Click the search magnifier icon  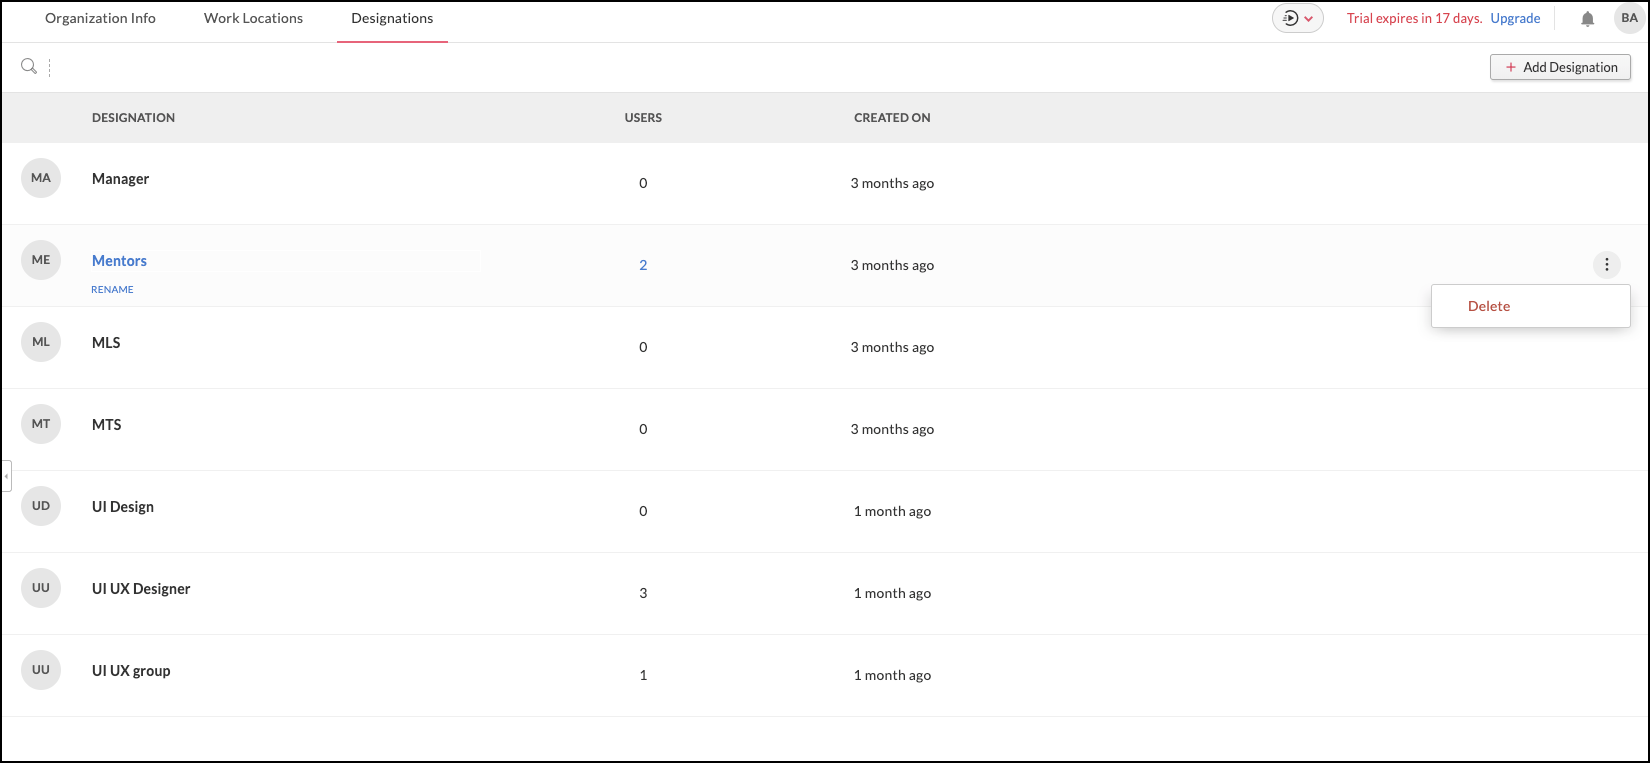click(29, 66)
